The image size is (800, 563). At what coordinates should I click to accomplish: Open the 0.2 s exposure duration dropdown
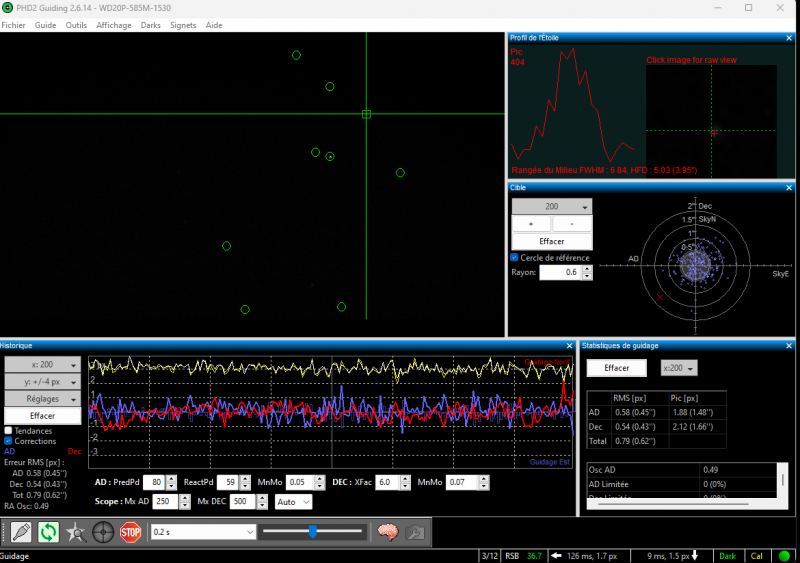pos(203,532)
